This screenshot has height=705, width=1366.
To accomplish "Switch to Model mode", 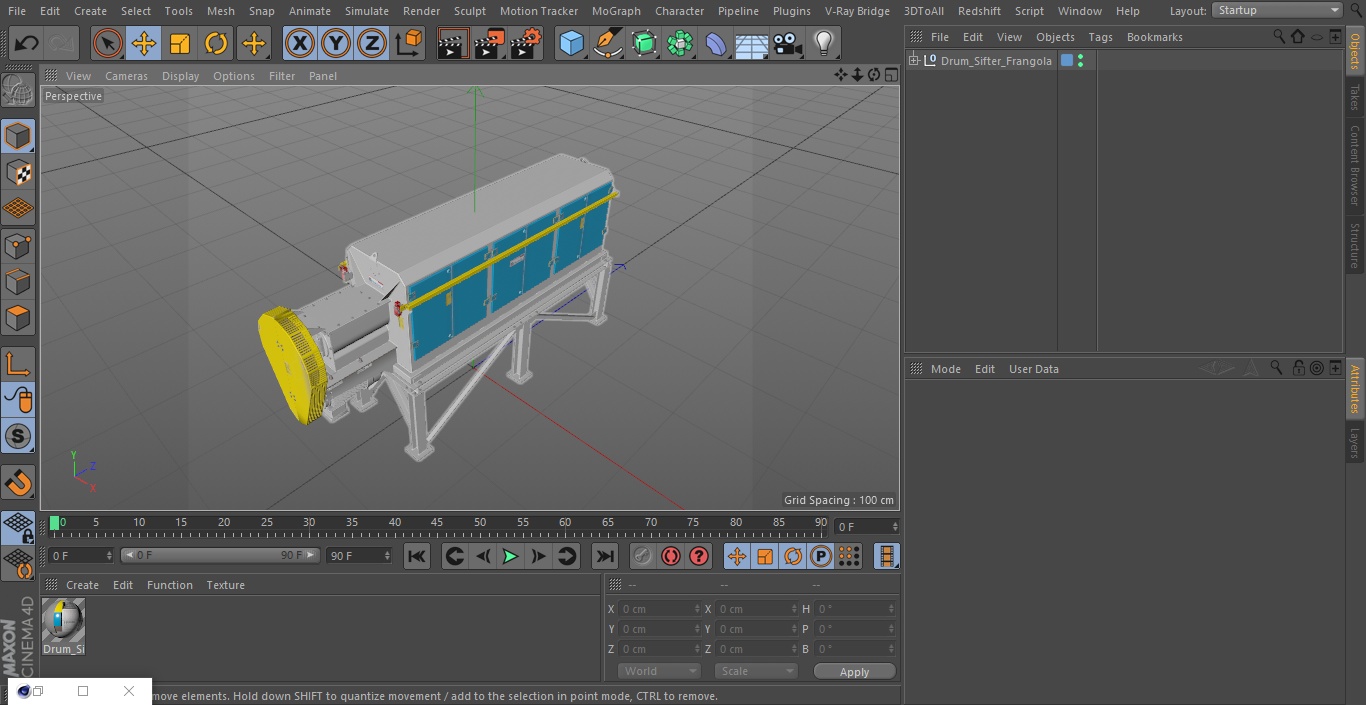I will click(18, 136).
